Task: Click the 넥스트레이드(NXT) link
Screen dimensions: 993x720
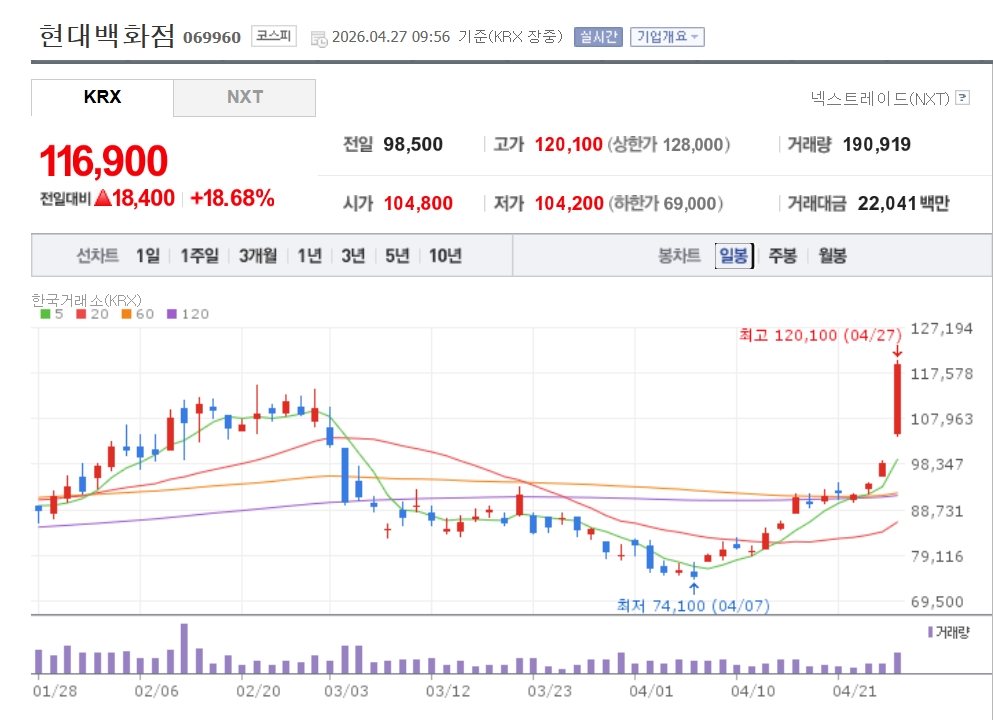Action: click(880, 98)
